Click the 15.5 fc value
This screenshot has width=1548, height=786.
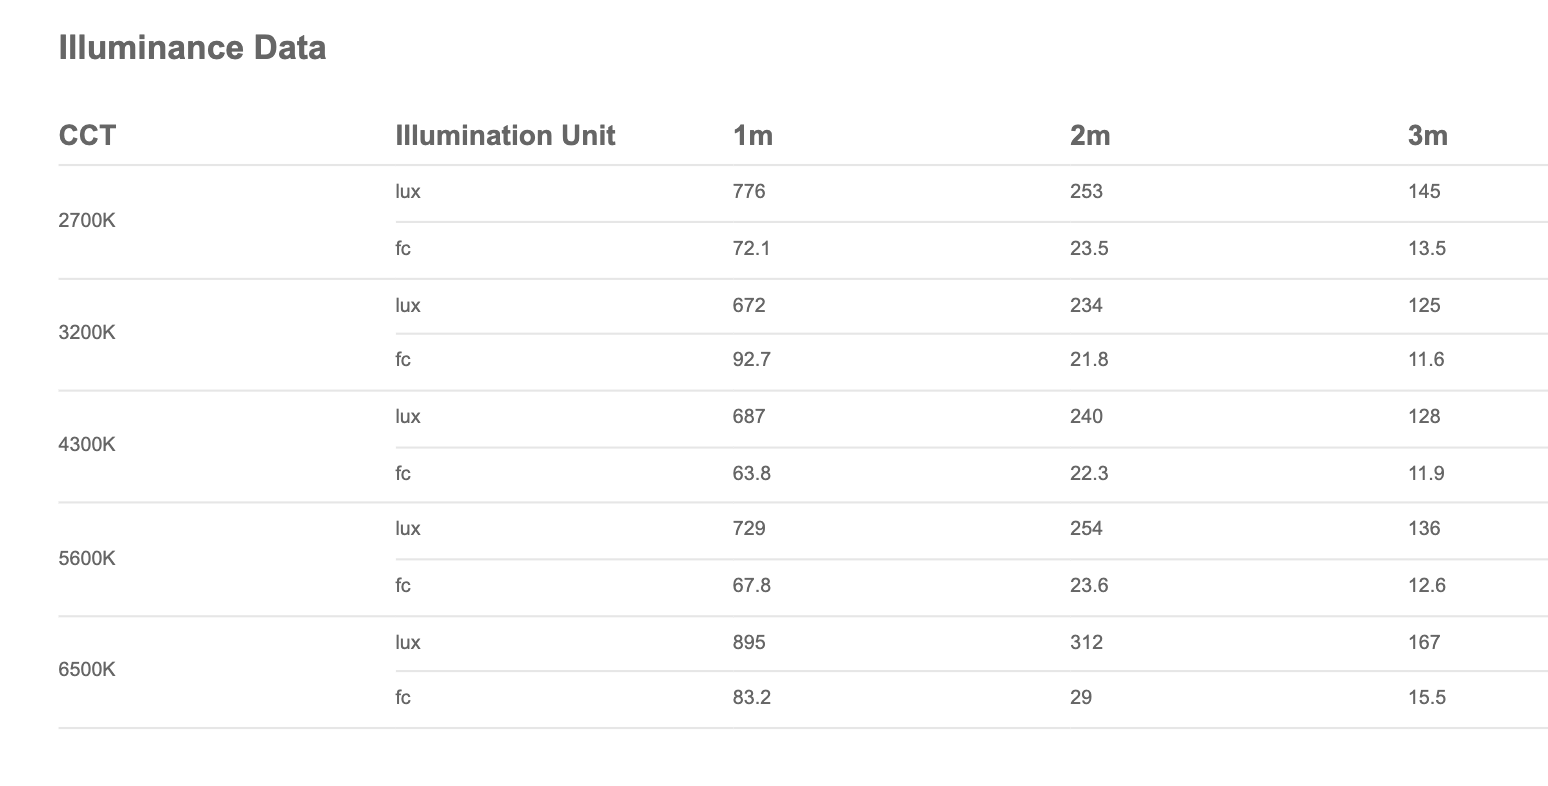(1426, 697)
